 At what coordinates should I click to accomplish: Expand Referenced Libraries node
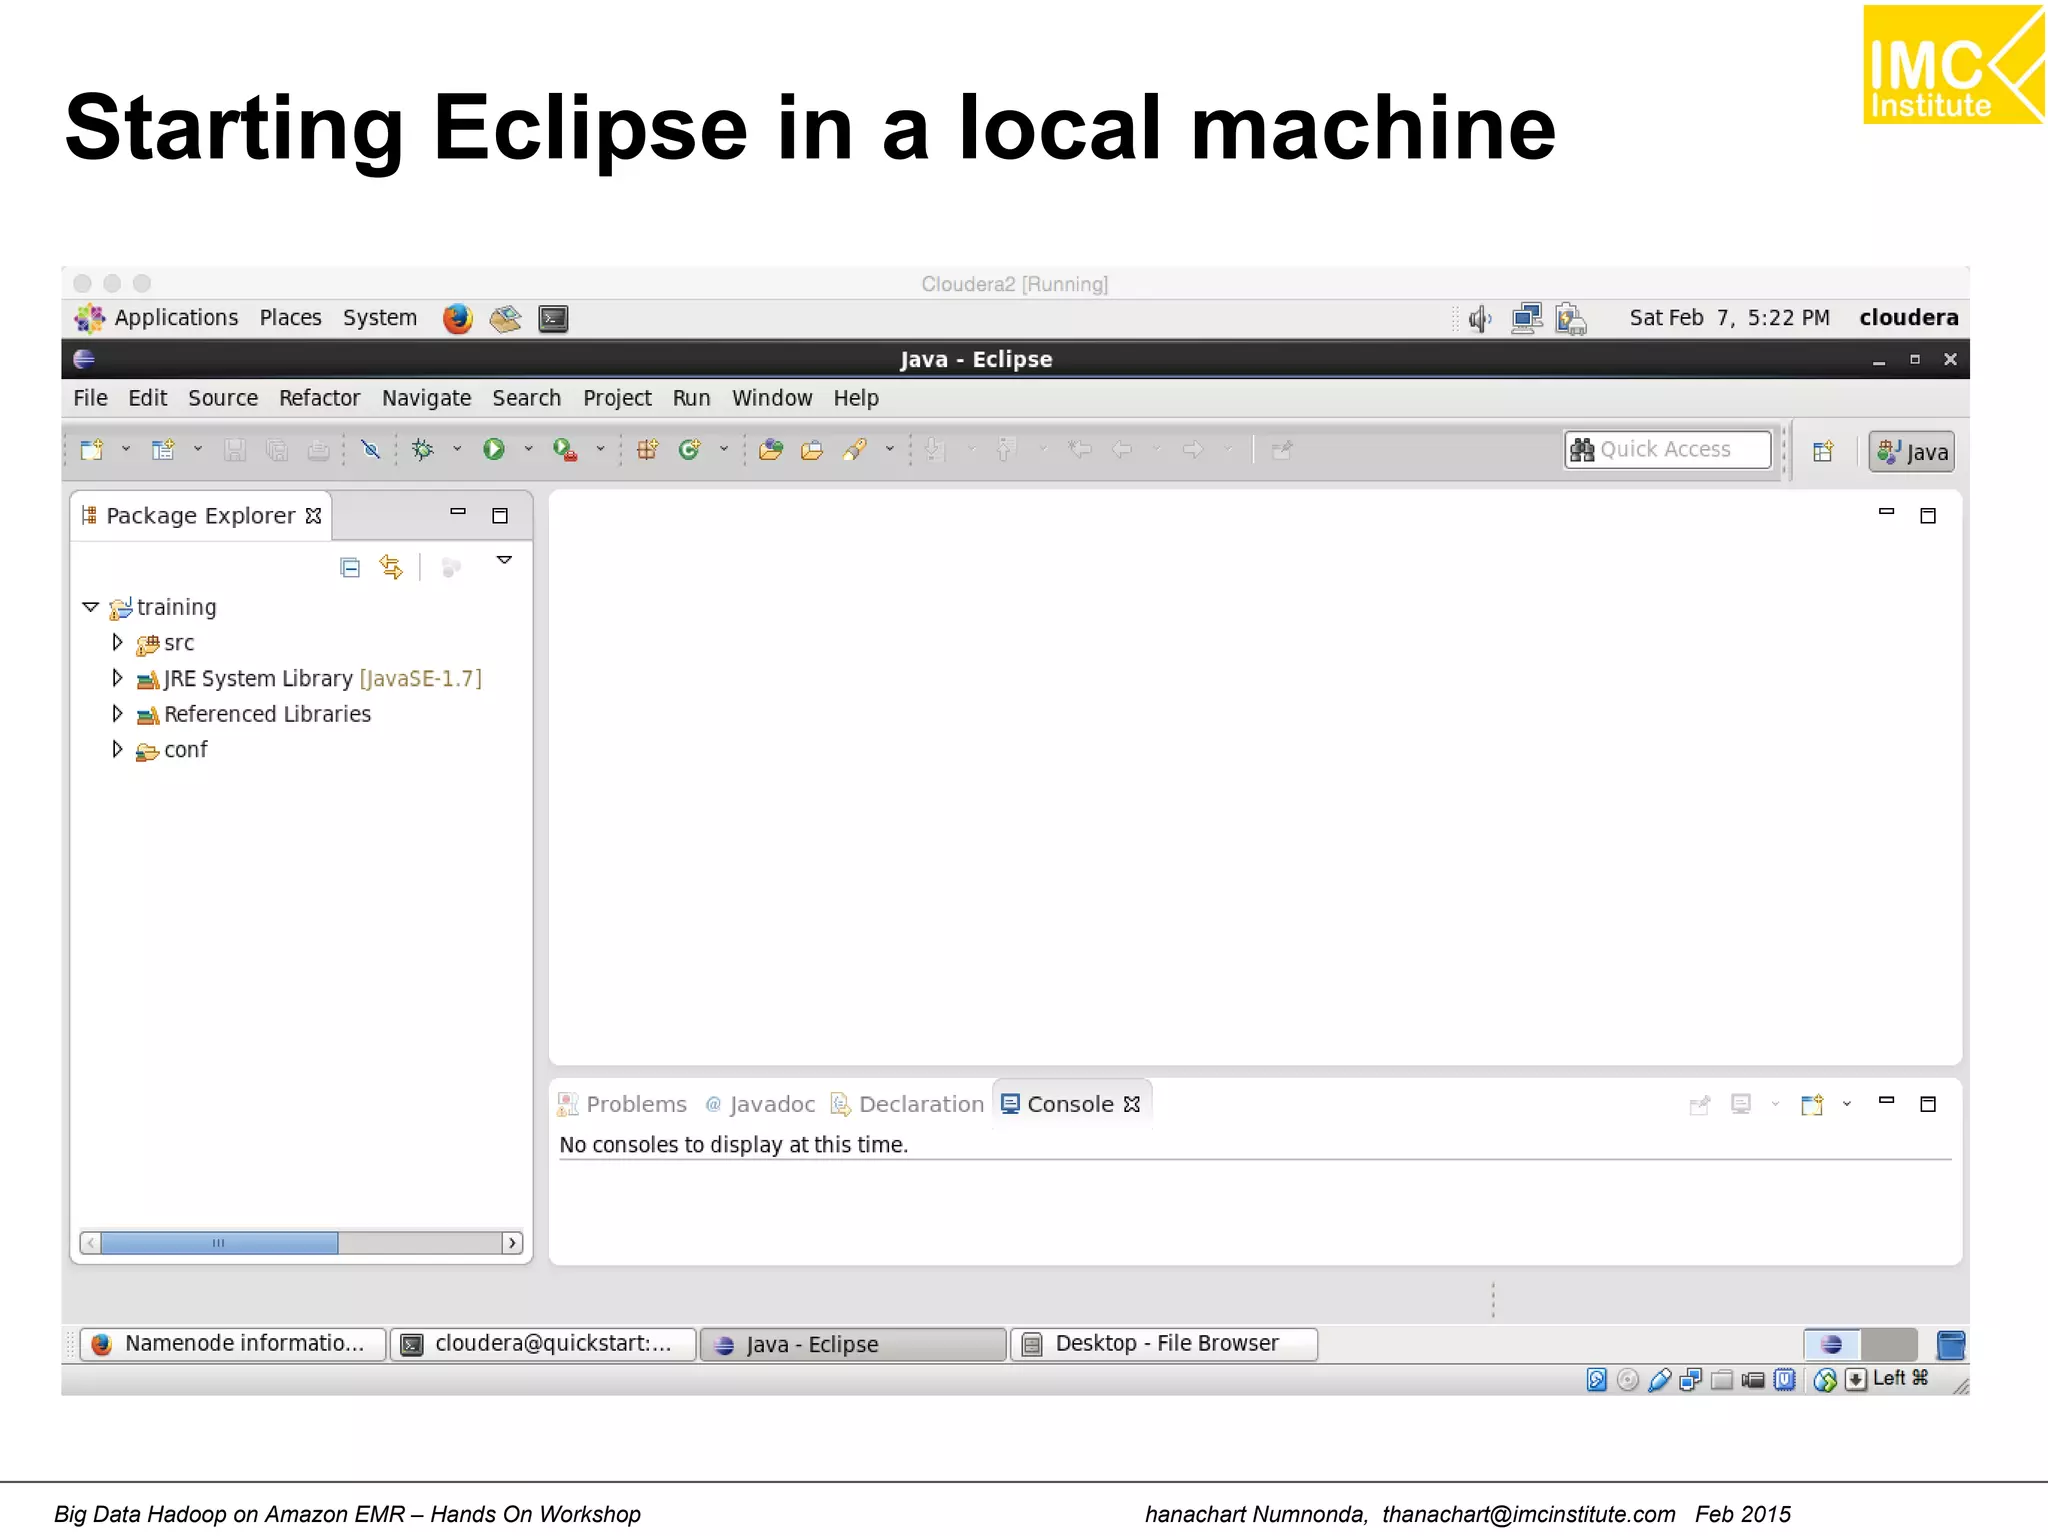(x=117, y=714)
